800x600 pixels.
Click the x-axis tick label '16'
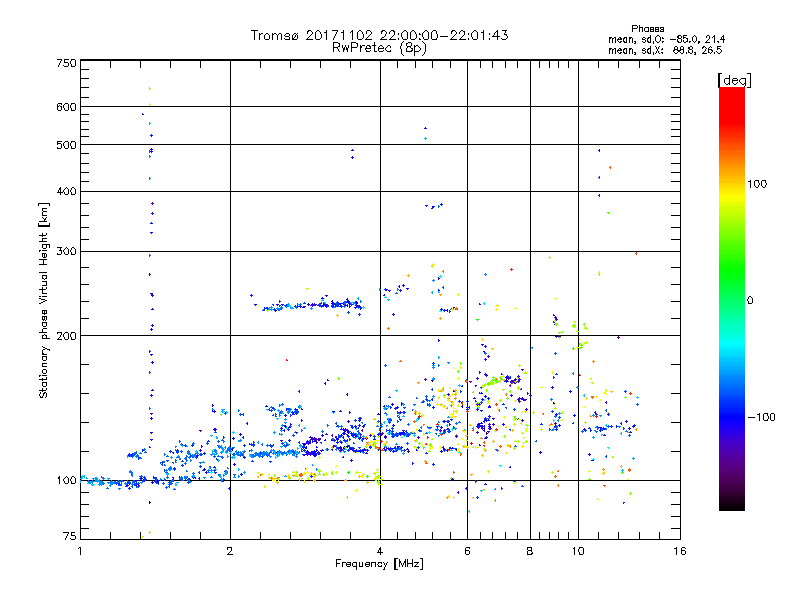point(680,551)
